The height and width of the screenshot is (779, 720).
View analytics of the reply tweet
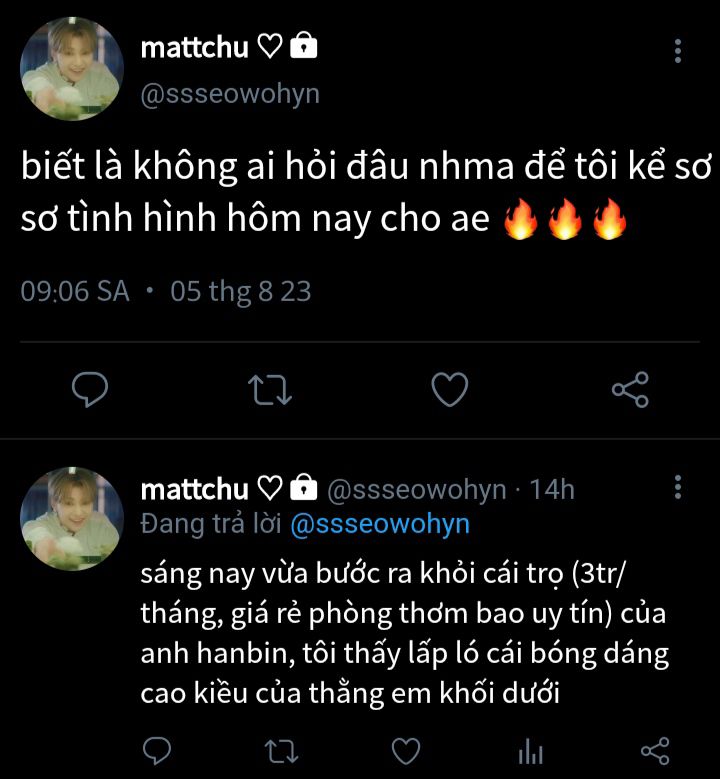pyautogui.click(x=530, y=750)
